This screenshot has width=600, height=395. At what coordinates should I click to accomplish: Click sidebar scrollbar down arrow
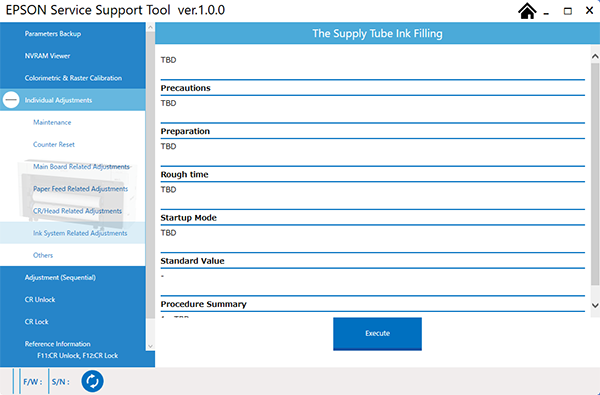point(150,346)
